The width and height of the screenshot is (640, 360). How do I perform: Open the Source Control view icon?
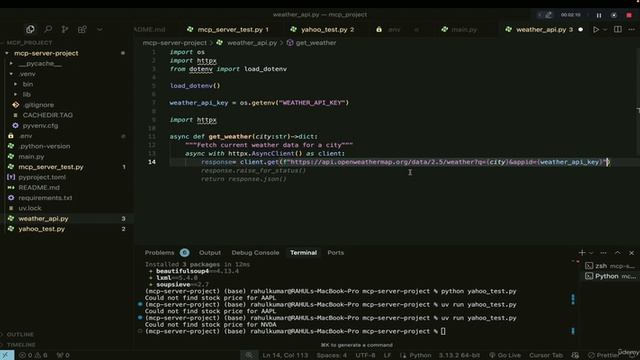64,29
